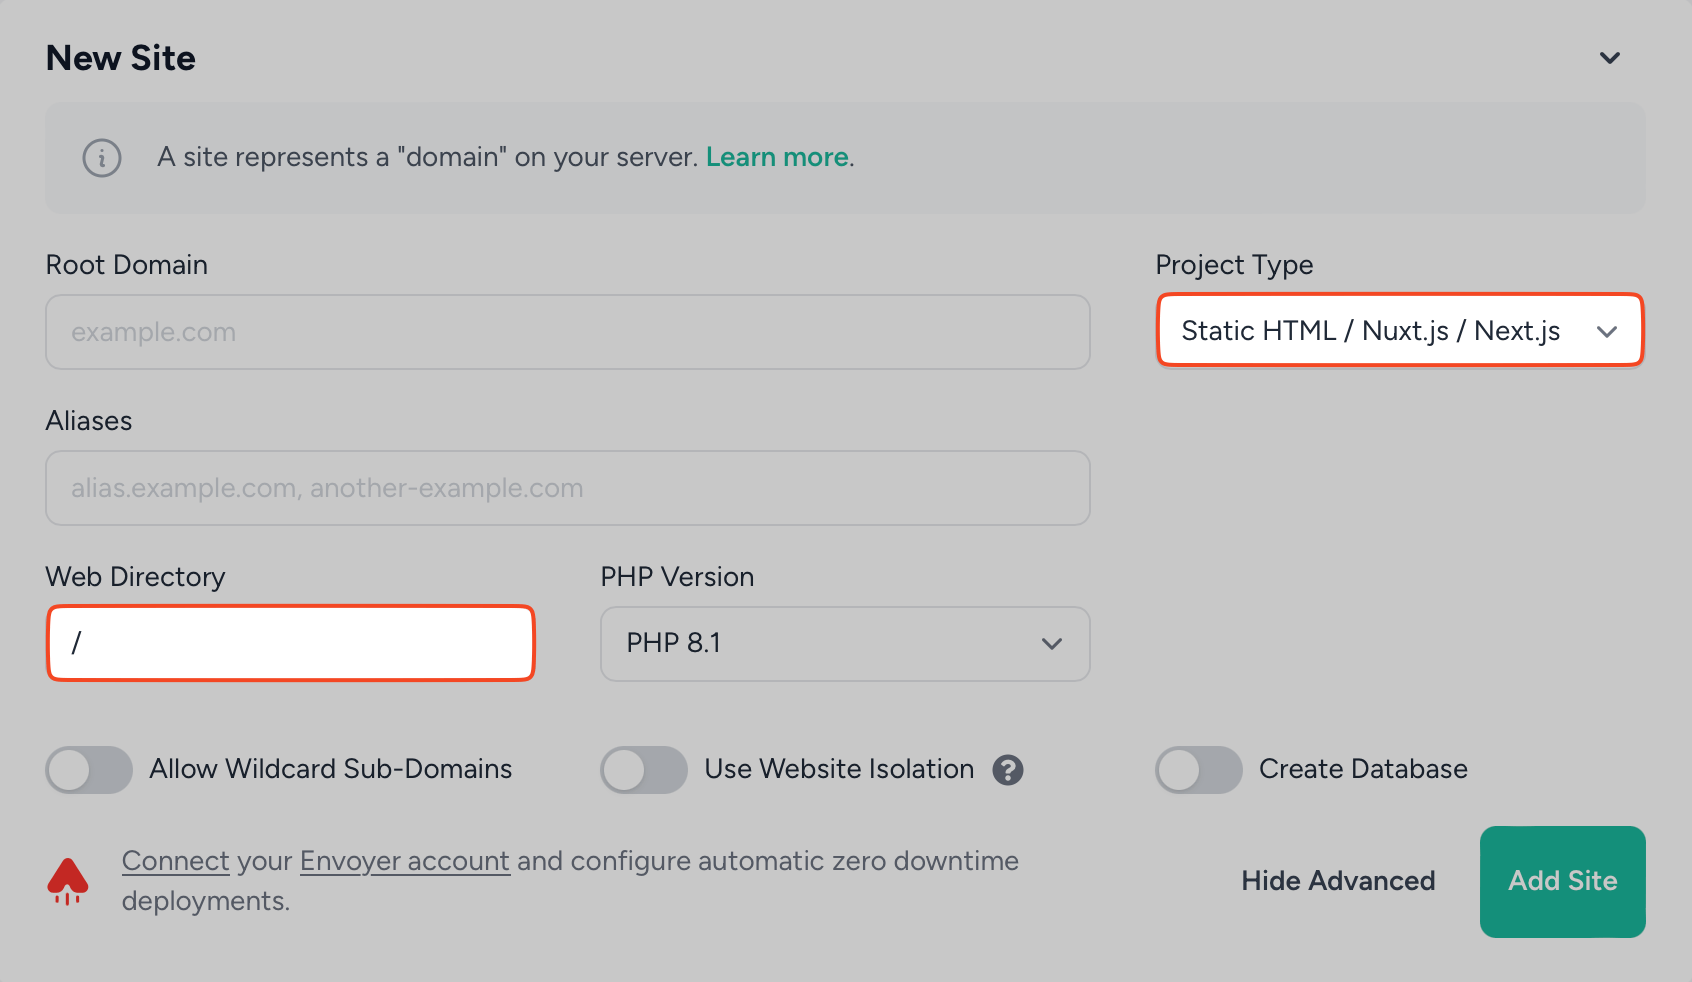Click the Website Isolation help question mark

click(1009, 769)
